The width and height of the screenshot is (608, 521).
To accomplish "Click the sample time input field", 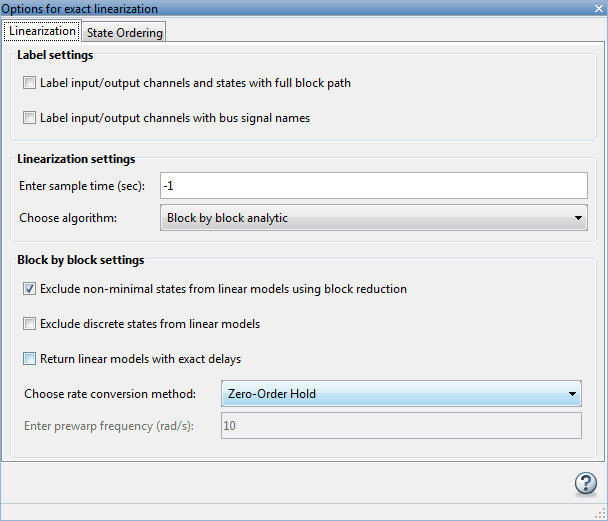I will pyautogui.click(x=373, y=186).
